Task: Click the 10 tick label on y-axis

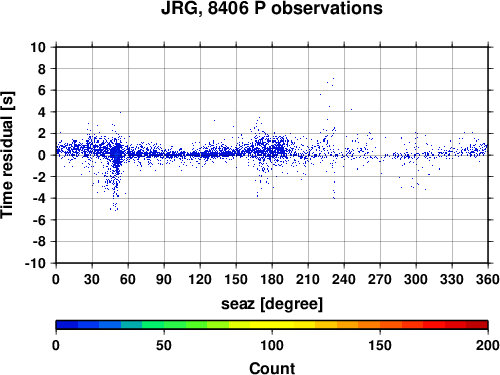Action: coord(38,47)
